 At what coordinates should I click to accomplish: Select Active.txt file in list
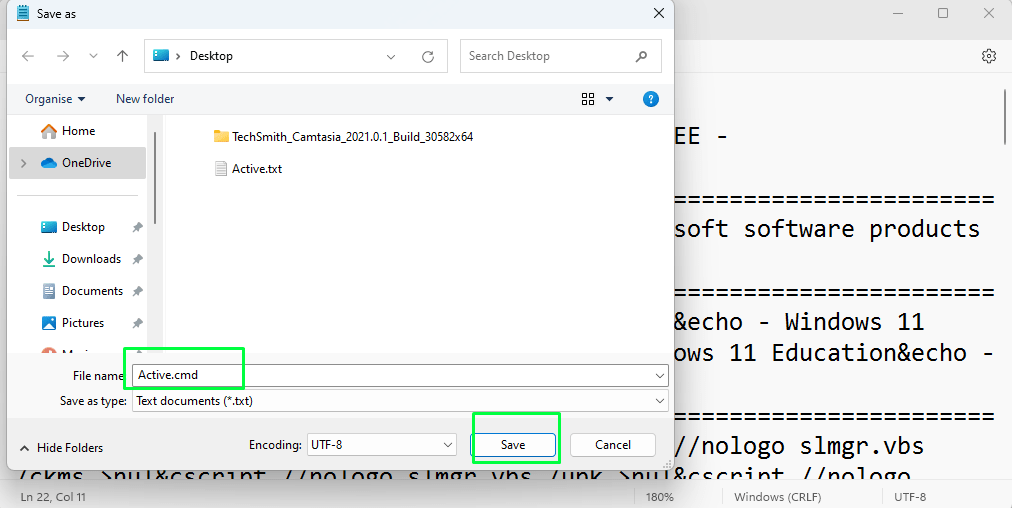pos(256,169)
